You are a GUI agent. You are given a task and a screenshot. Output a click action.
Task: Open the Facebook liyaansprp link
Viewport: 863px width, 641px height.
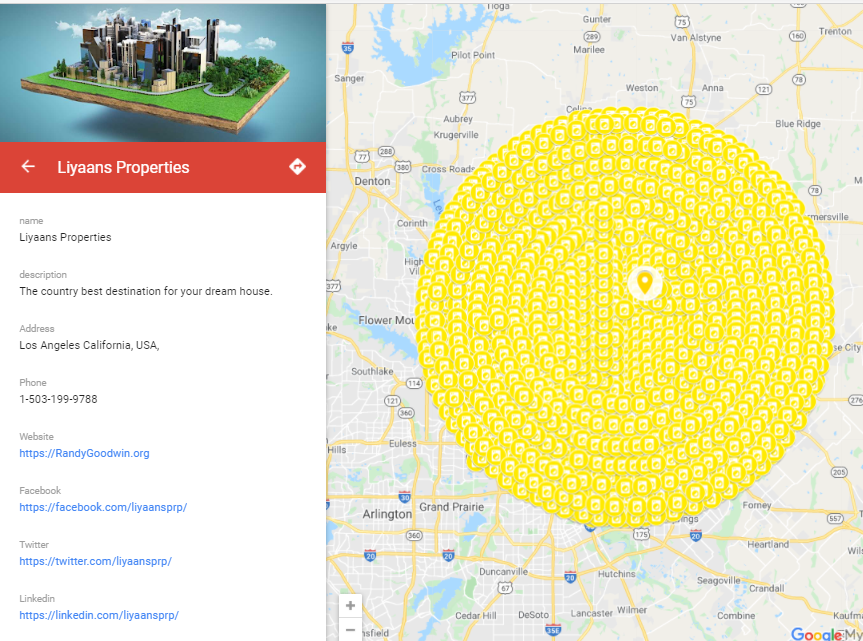103,507
